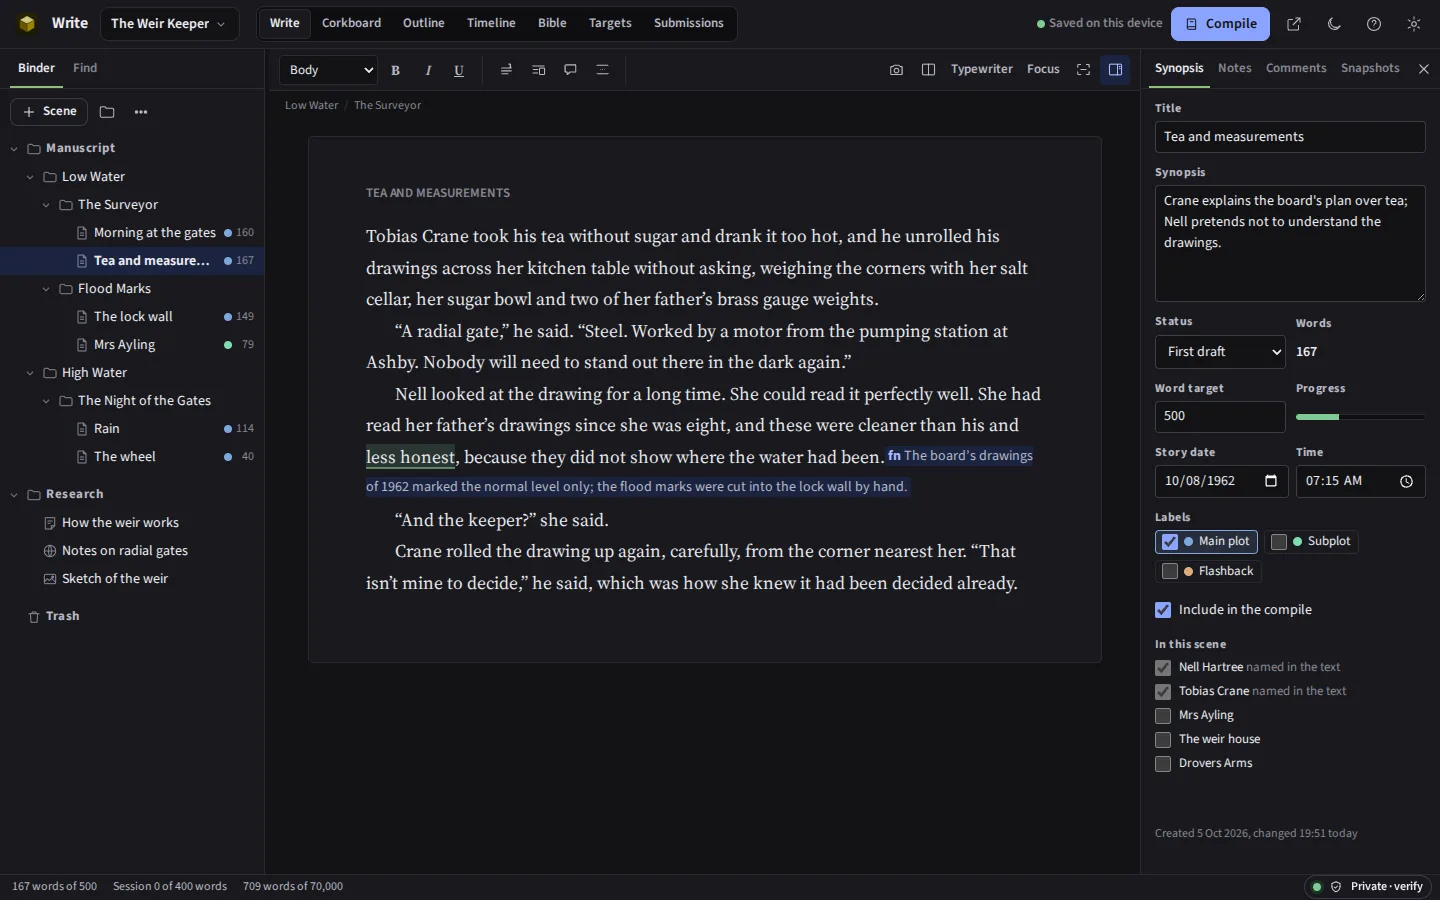1440x900 pixels.
Task: Add a new Scene
Action: [49, 112]
